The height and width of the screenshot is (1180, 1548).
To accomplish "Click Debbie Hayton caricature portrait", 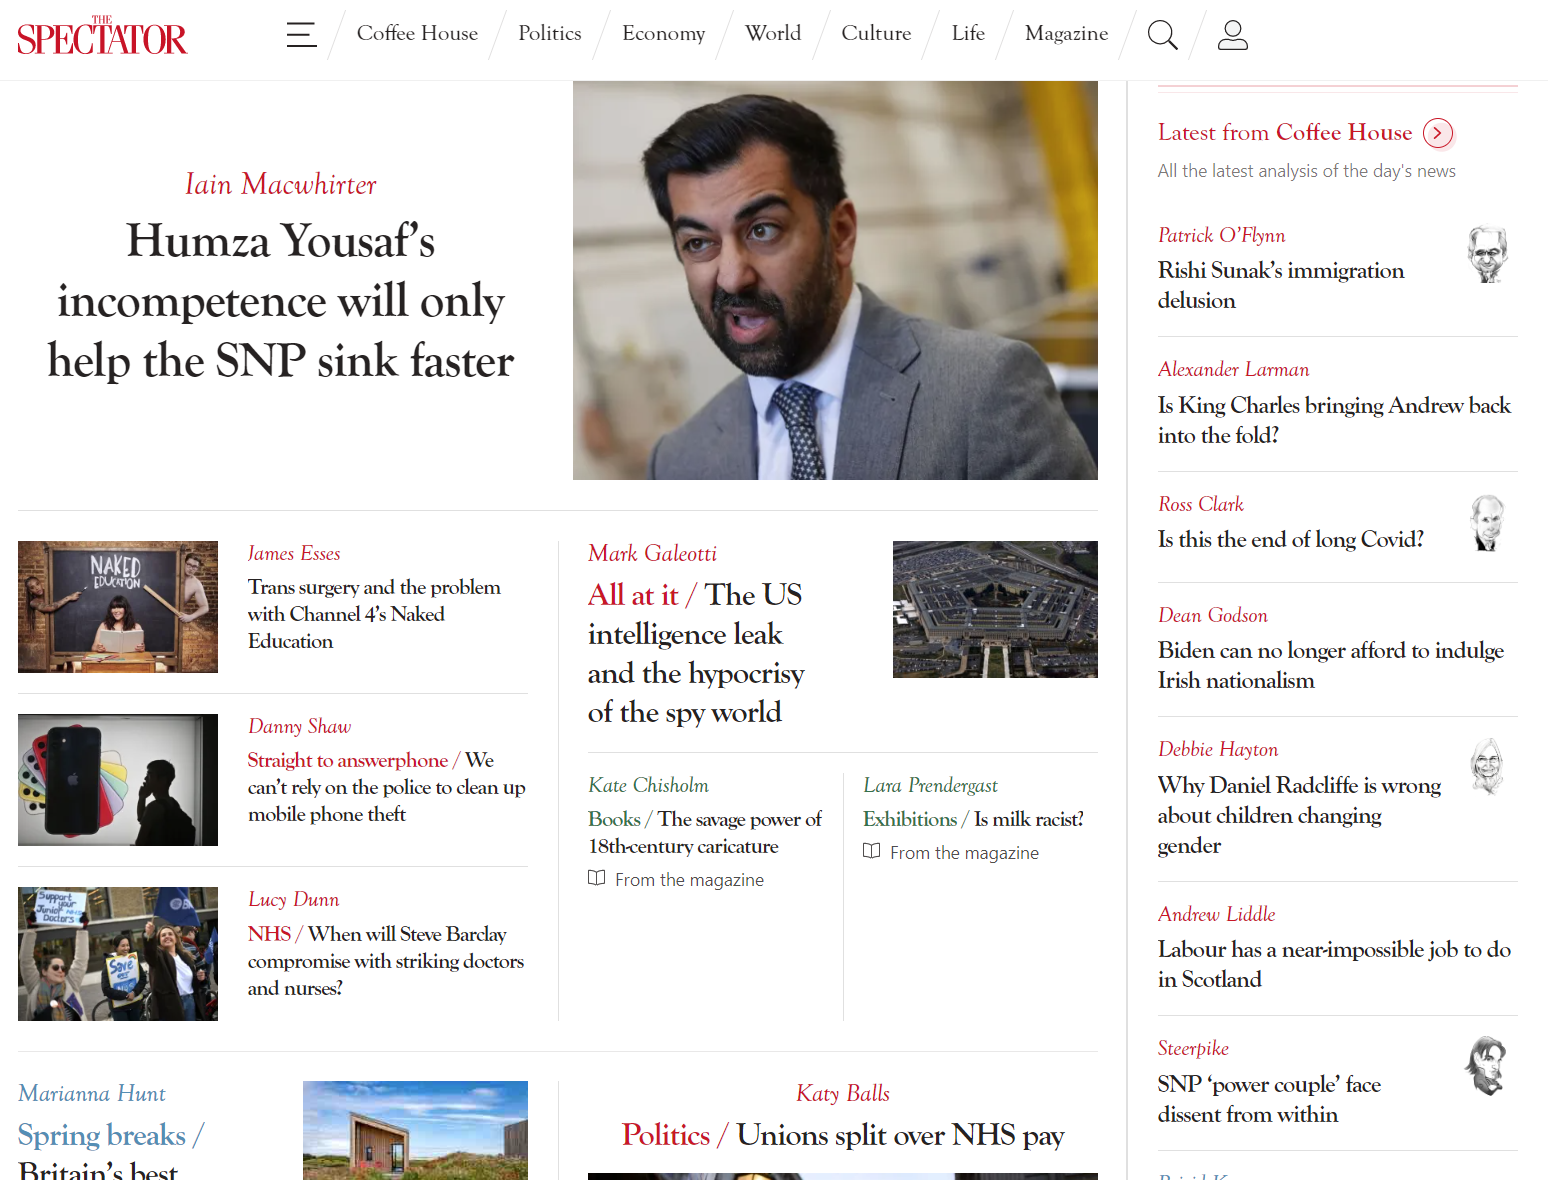I will click(1487, 767).
